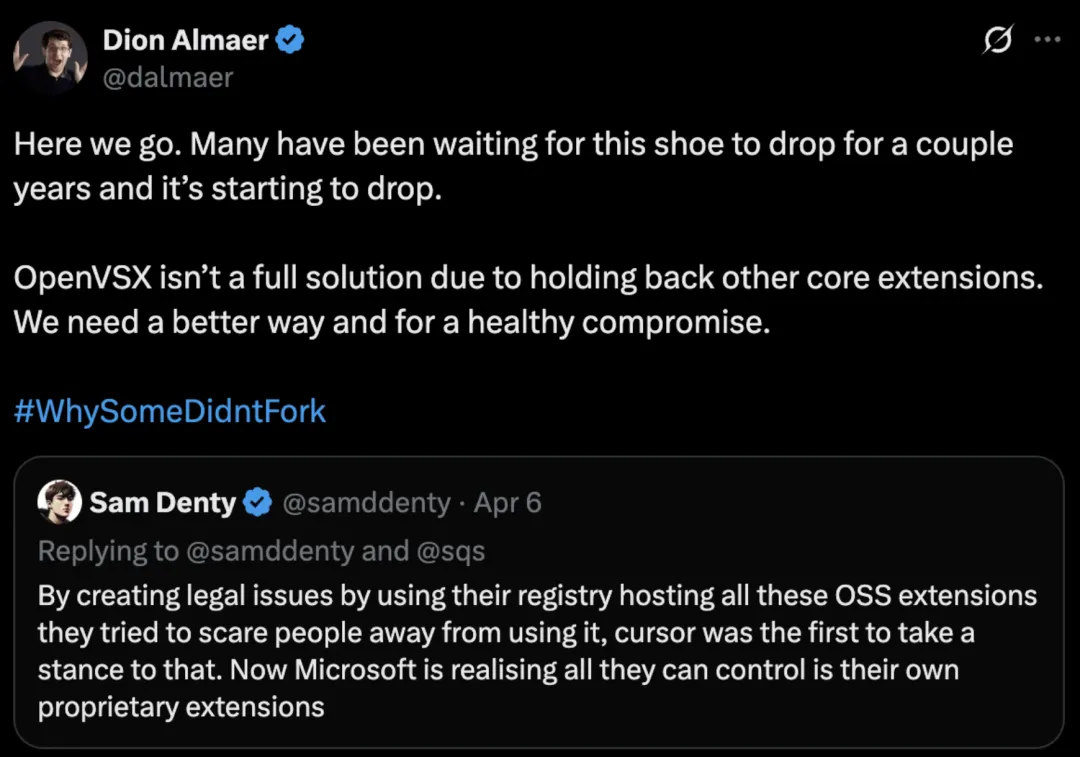This screenshot has height=757, width=1080.
Task: Click the 'Replying to' label in quoted tweet
Action: click(x=108, y=551)
